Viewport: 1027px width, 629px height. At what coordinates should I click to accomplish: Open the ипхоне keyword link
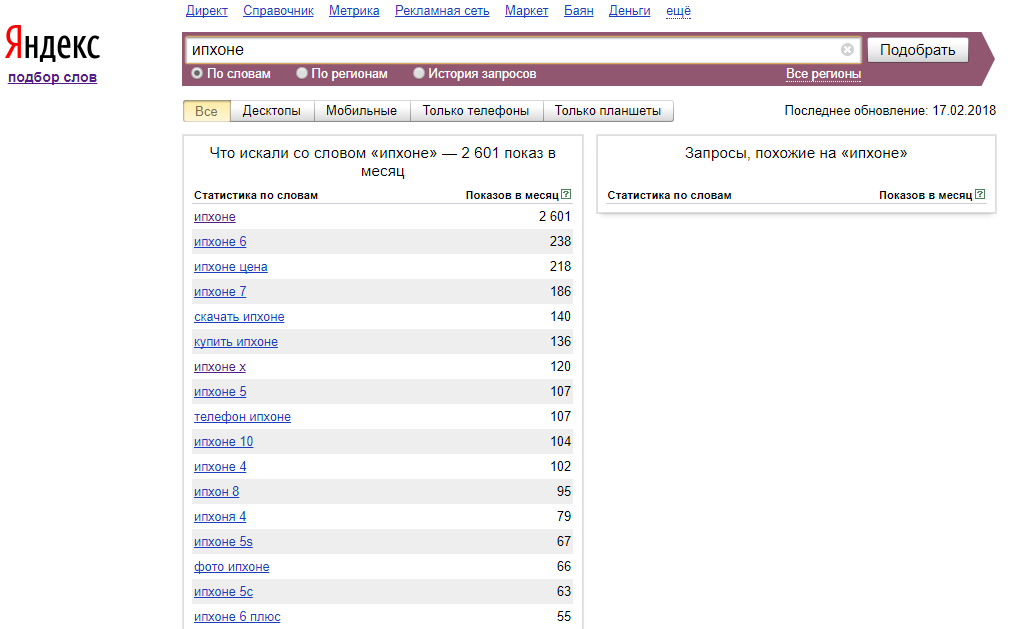215,217
